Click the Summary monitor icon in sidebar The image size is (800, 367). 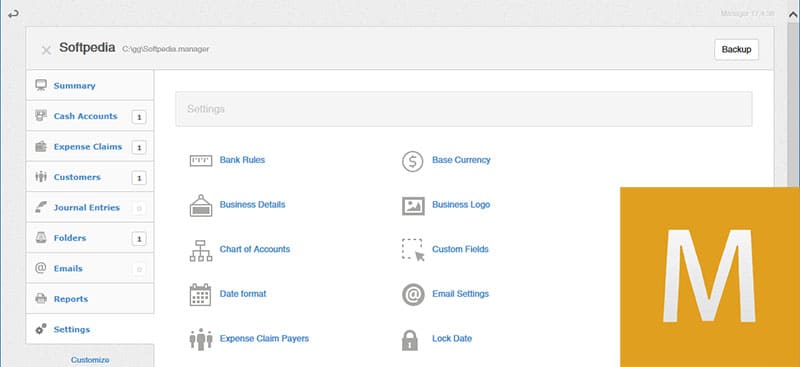click(x=41, y=85)
